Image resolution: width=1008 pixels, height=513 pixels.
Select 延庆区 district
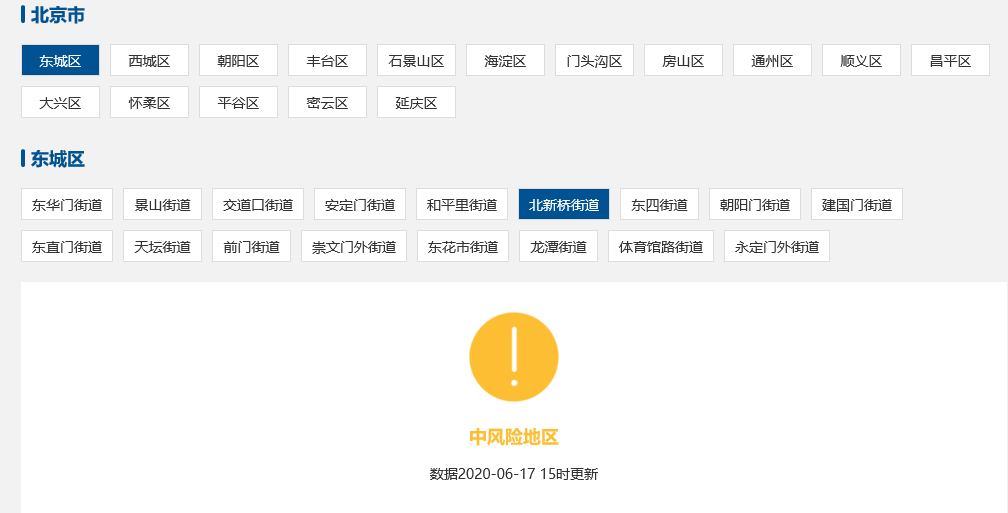(x=417, y=102)
